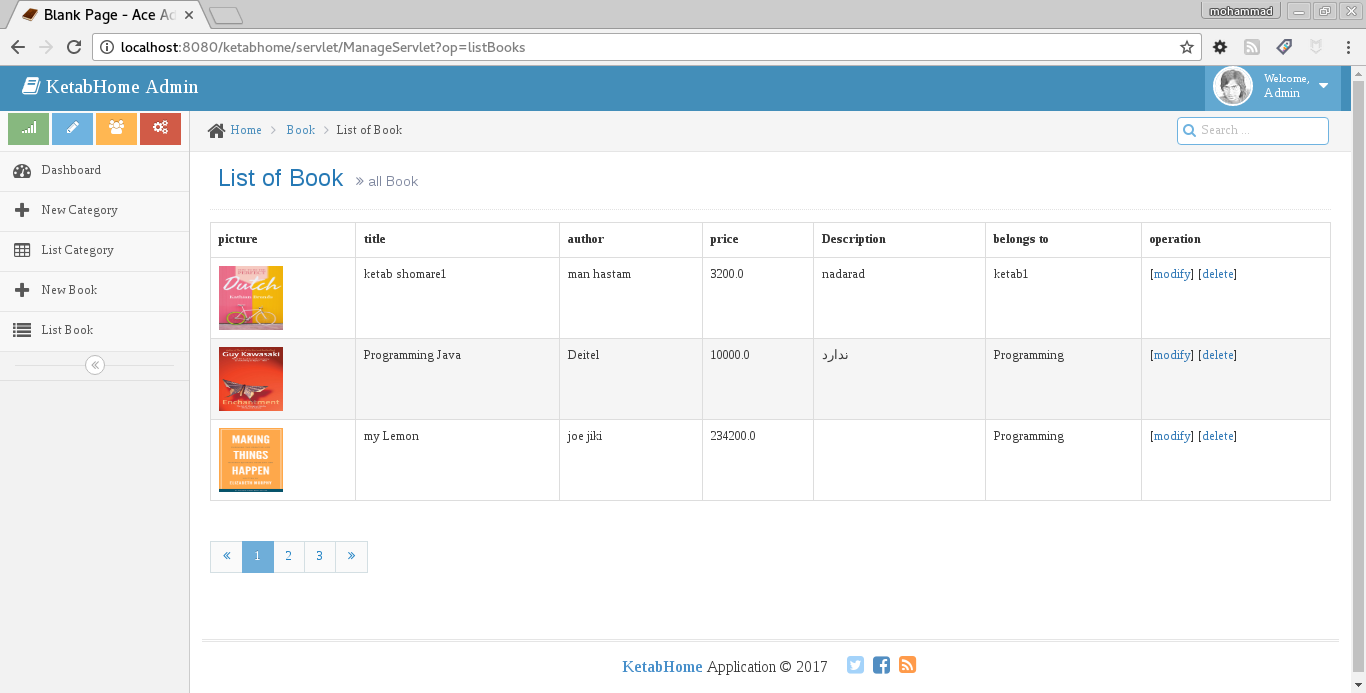Open List Category menu item
The width and height of the screenshot is (1366, 693).
click(x=94, y=251)
